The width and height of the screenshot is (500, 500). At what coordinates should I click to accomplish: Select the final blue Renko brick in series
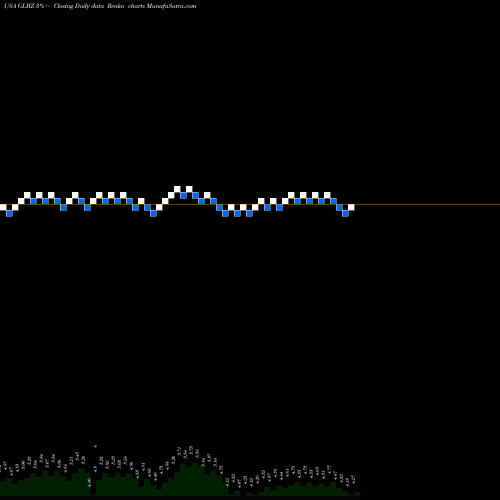click(345, 213)
